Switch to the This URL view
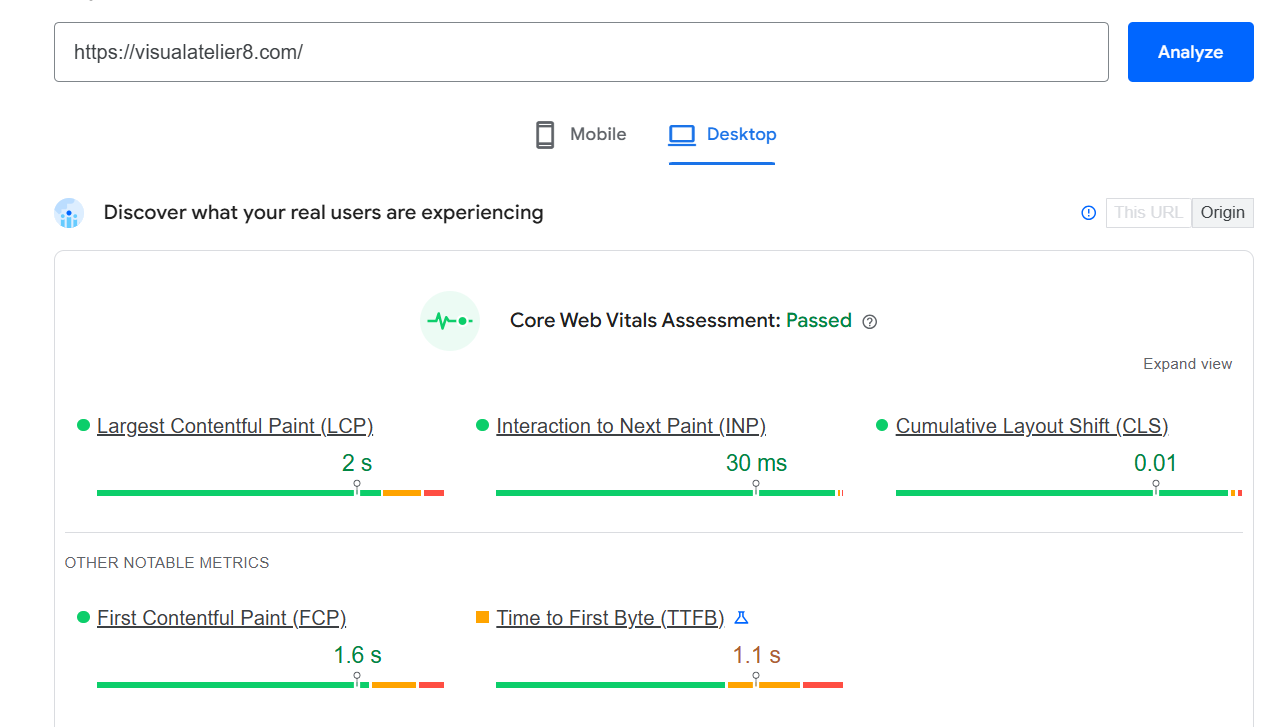The width and height of the screenshot is (1285, 727). tap(1148, 213)
